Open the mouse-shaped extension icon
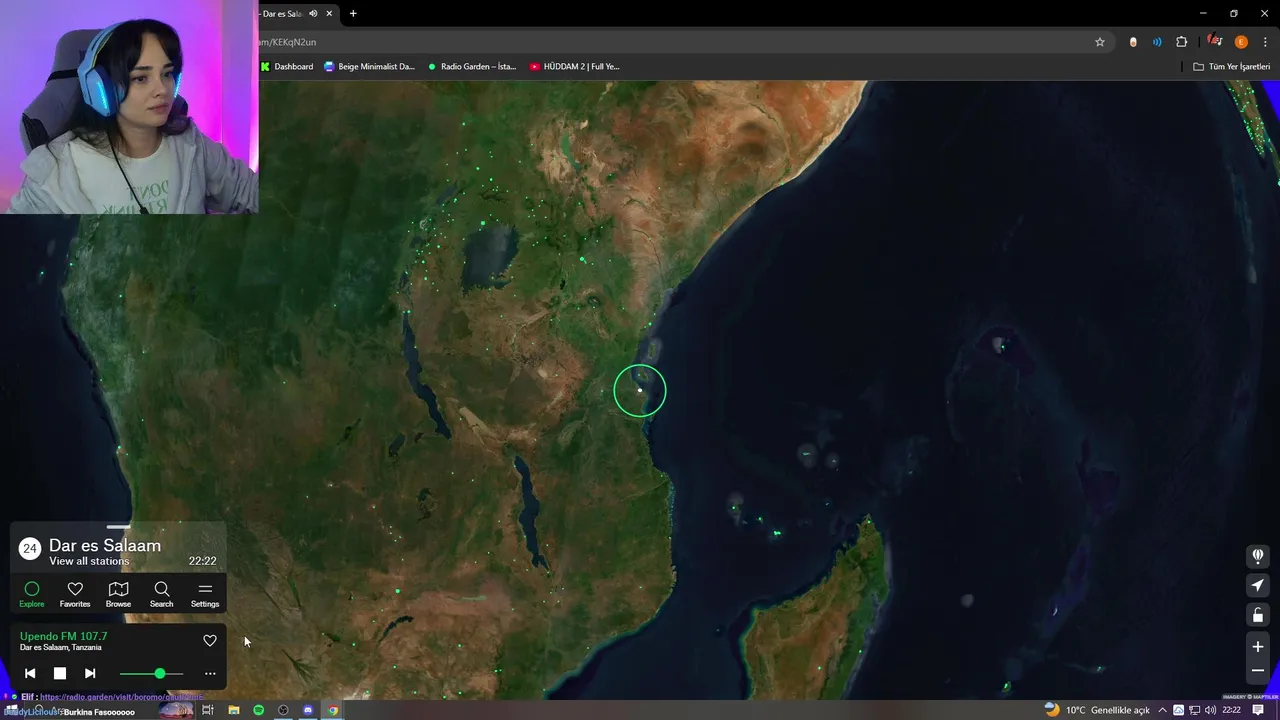 click(x=1133, y=42)
